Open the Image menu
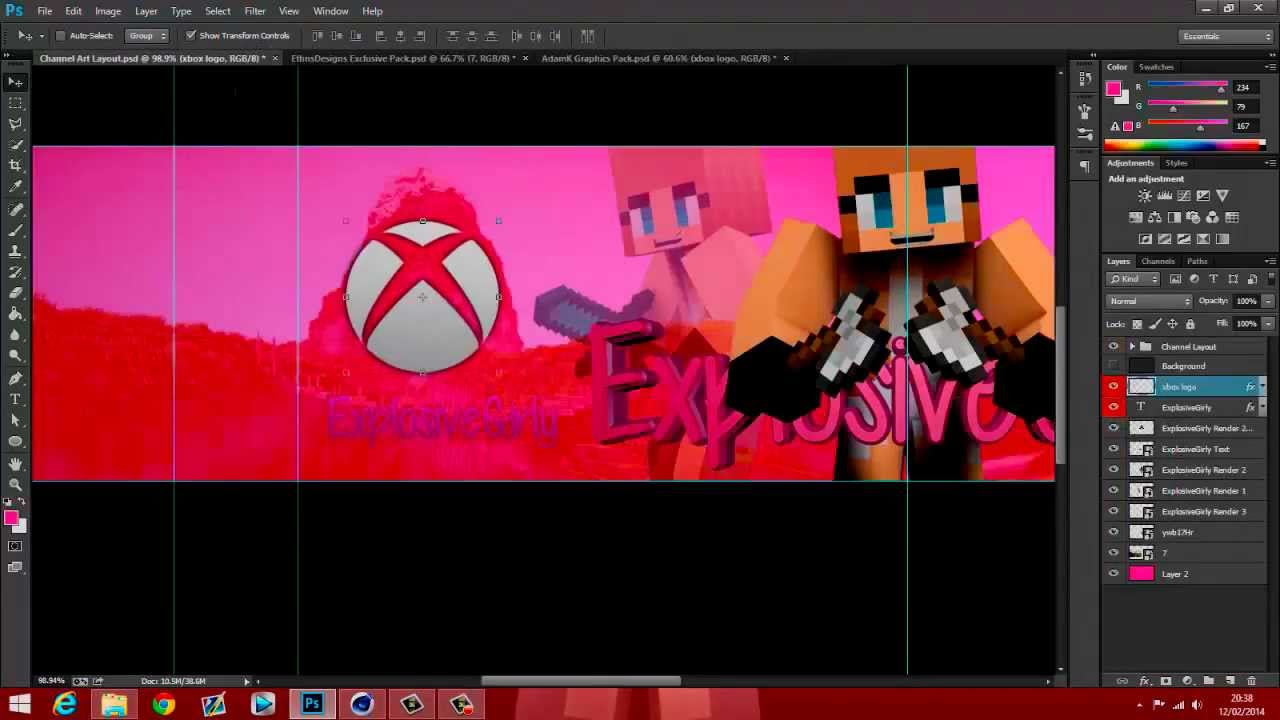1280x720 pixels. coord(108,11)
